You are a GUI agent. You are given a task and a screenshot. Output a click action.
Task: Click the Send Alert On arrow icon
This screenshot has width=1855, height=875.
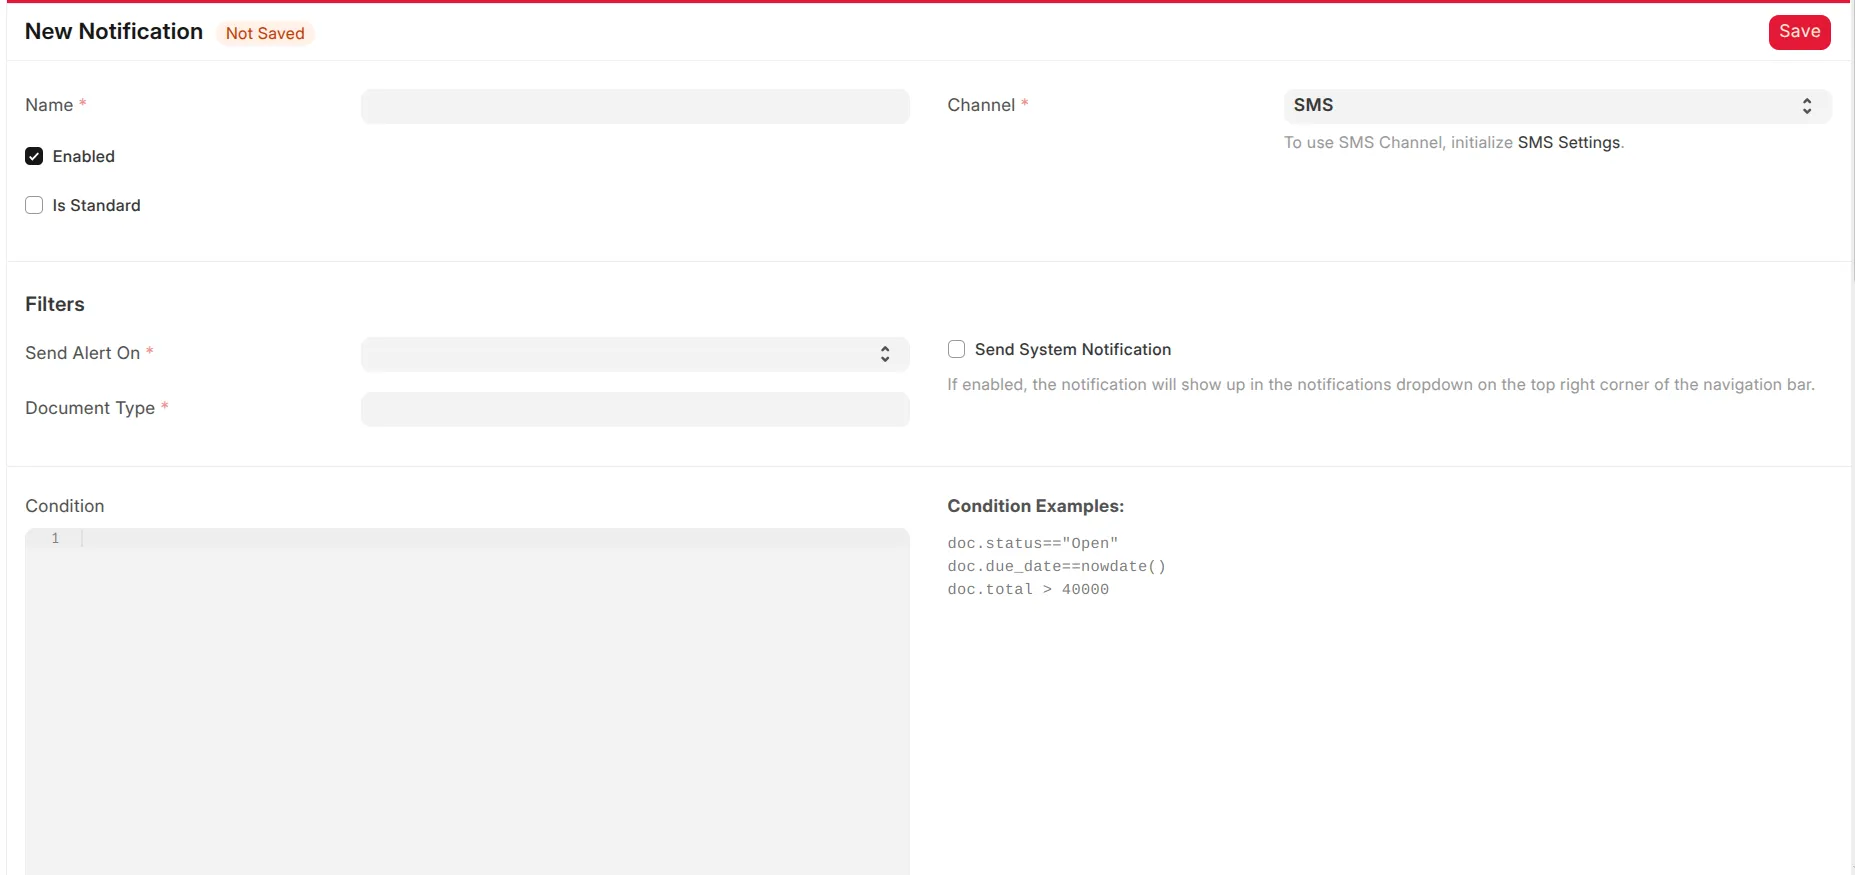884,354
